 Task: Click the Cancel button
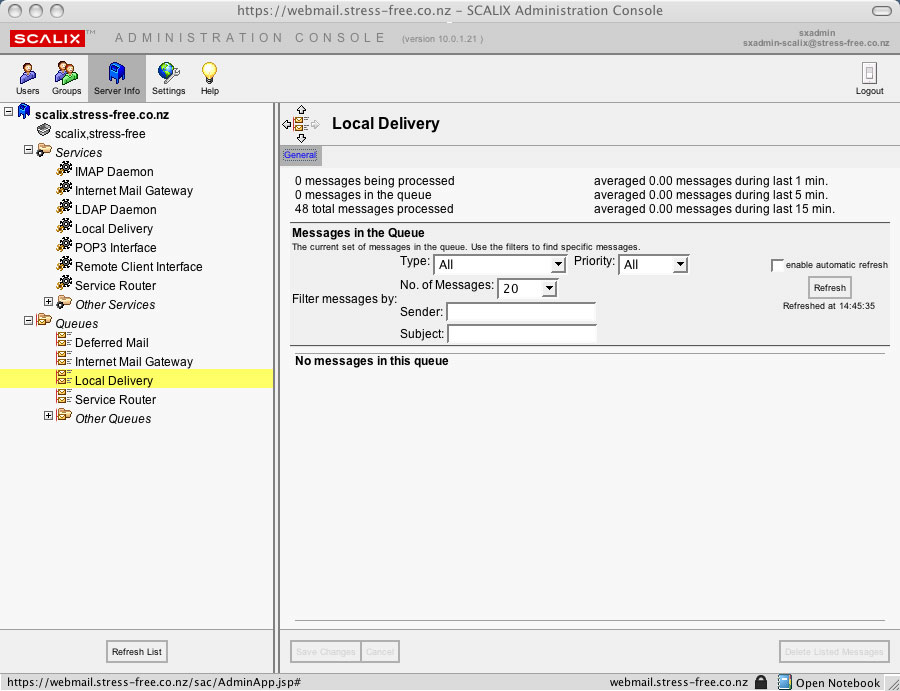(x=380, y=651)
